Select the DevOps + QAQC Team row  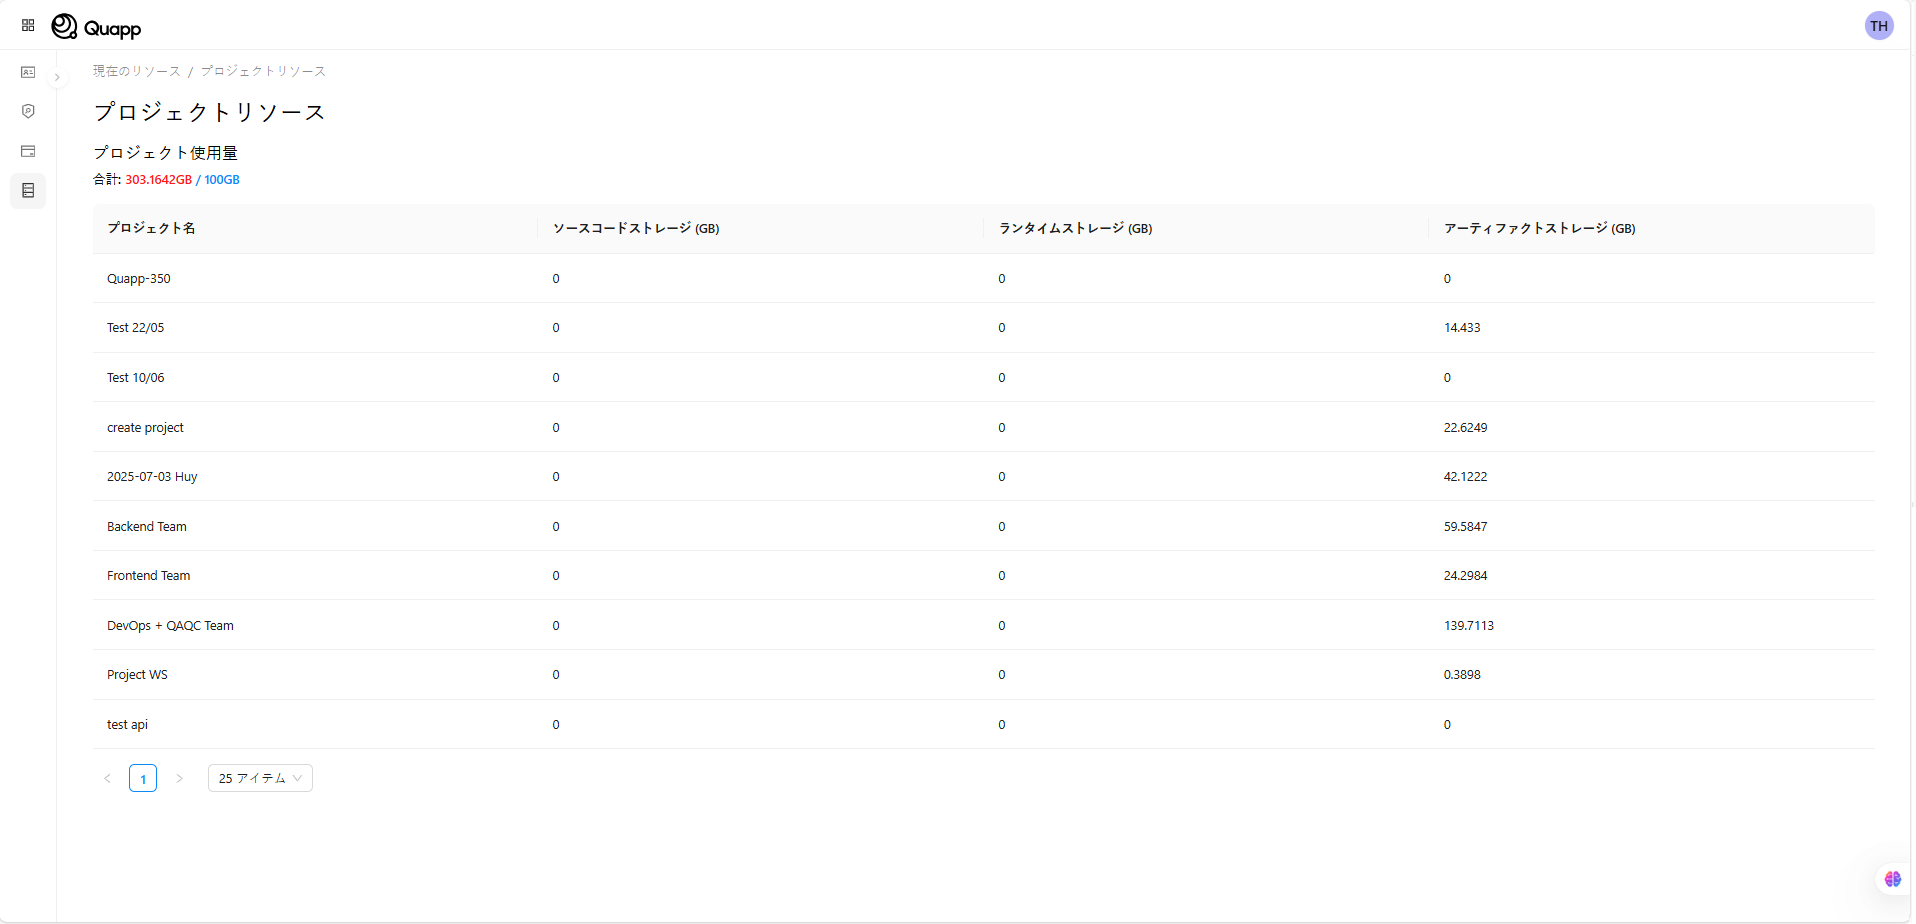click(x=170, y=626)
